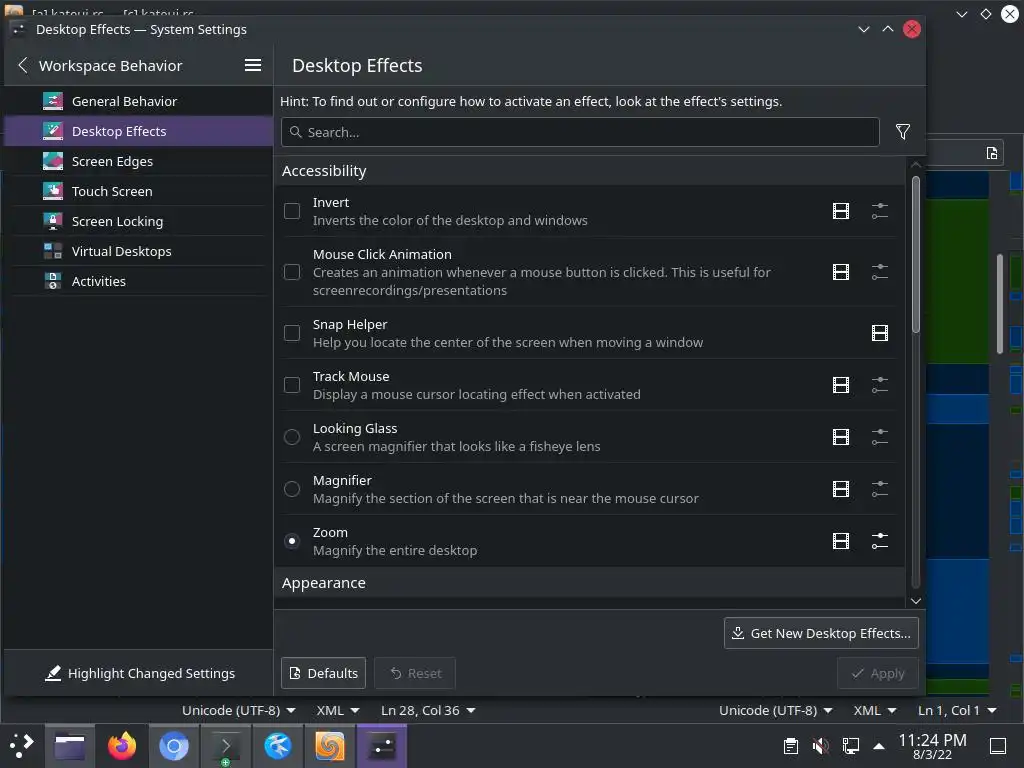
Task: Select the Magnifier radio button
Action: click(292, 489)
